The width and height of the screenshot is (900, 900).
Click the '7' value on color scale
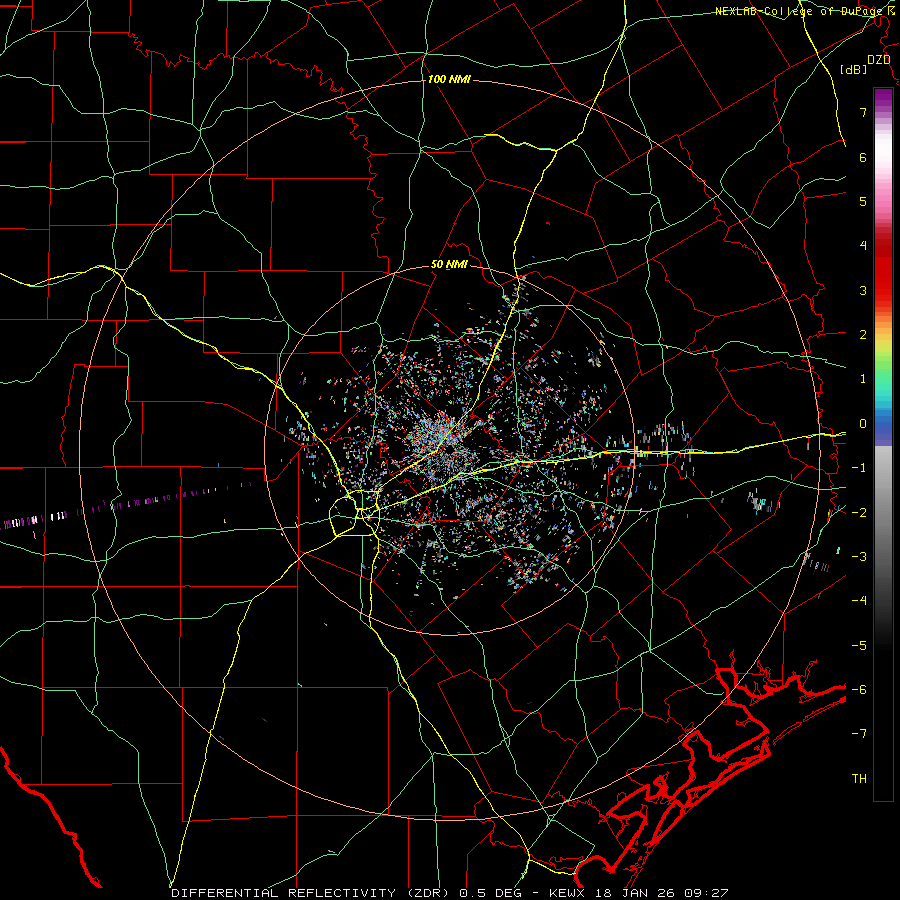863,112
